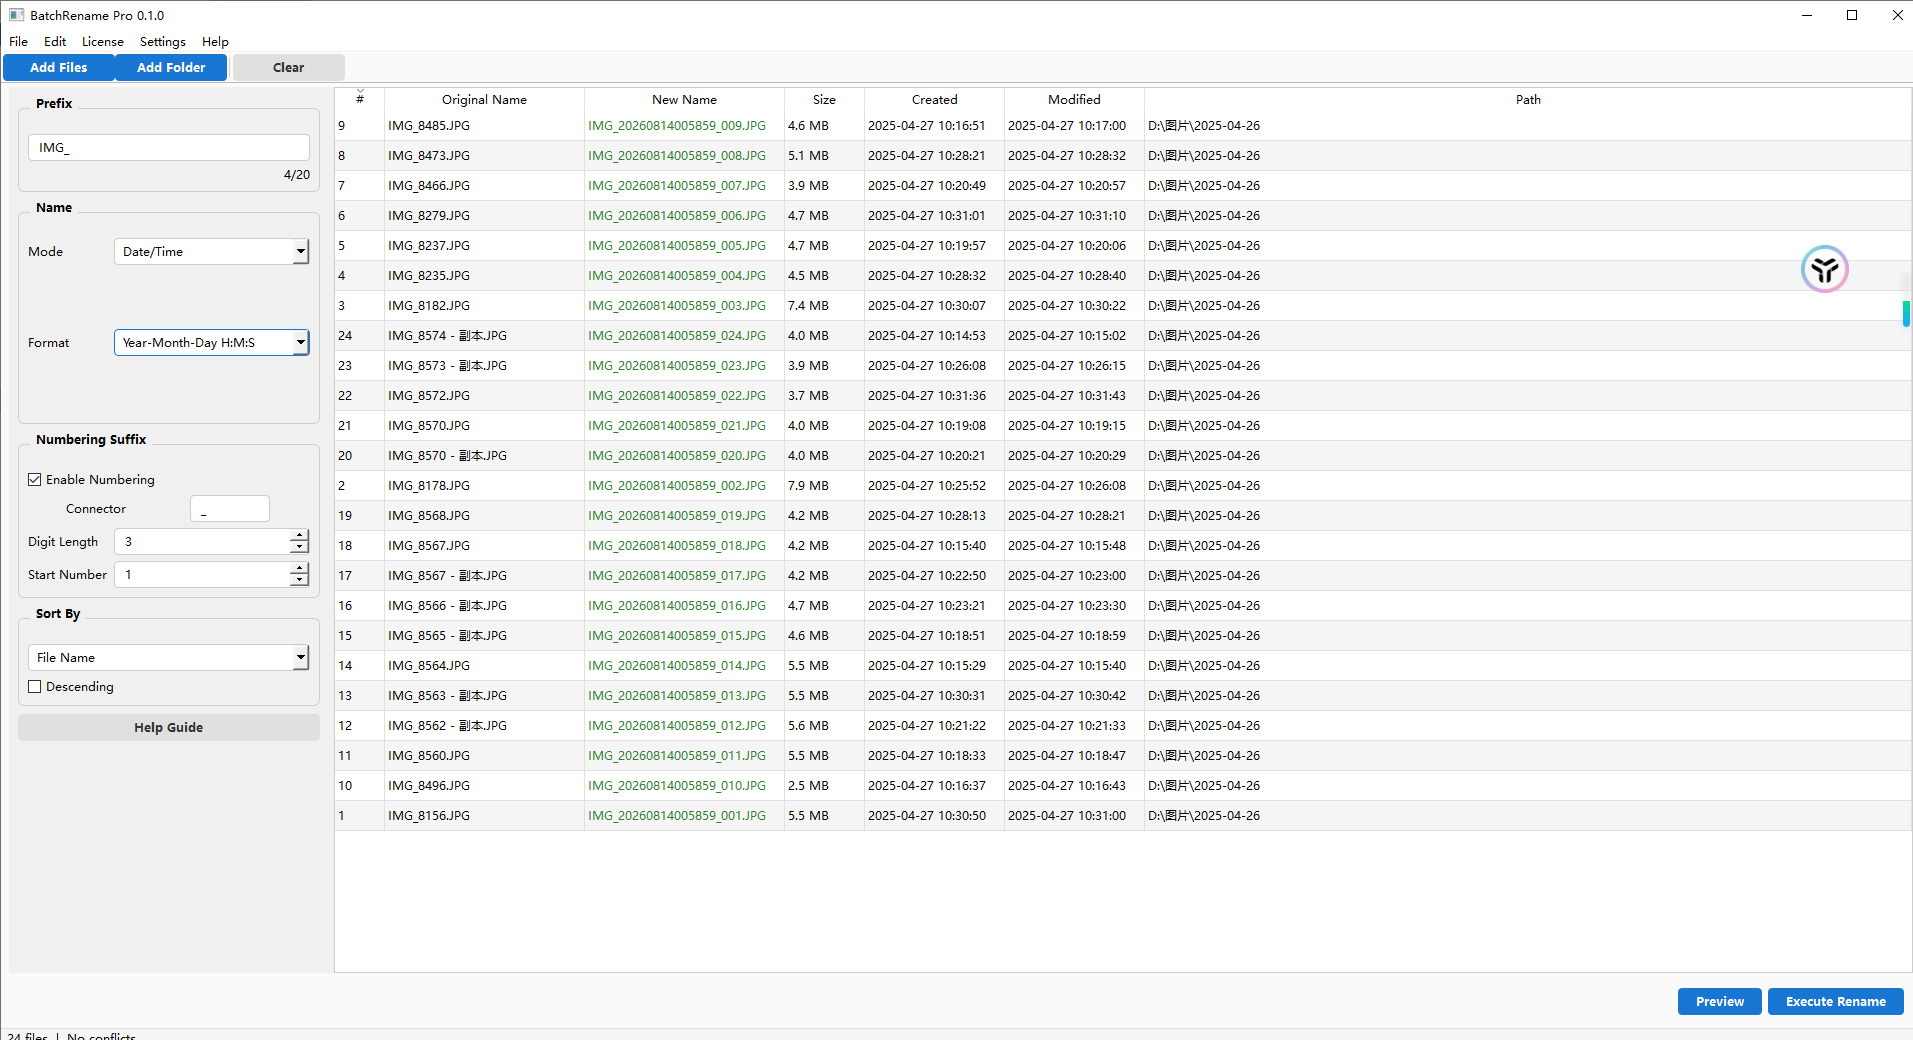Click the 24 files status bar text

tap(27, 1036)
